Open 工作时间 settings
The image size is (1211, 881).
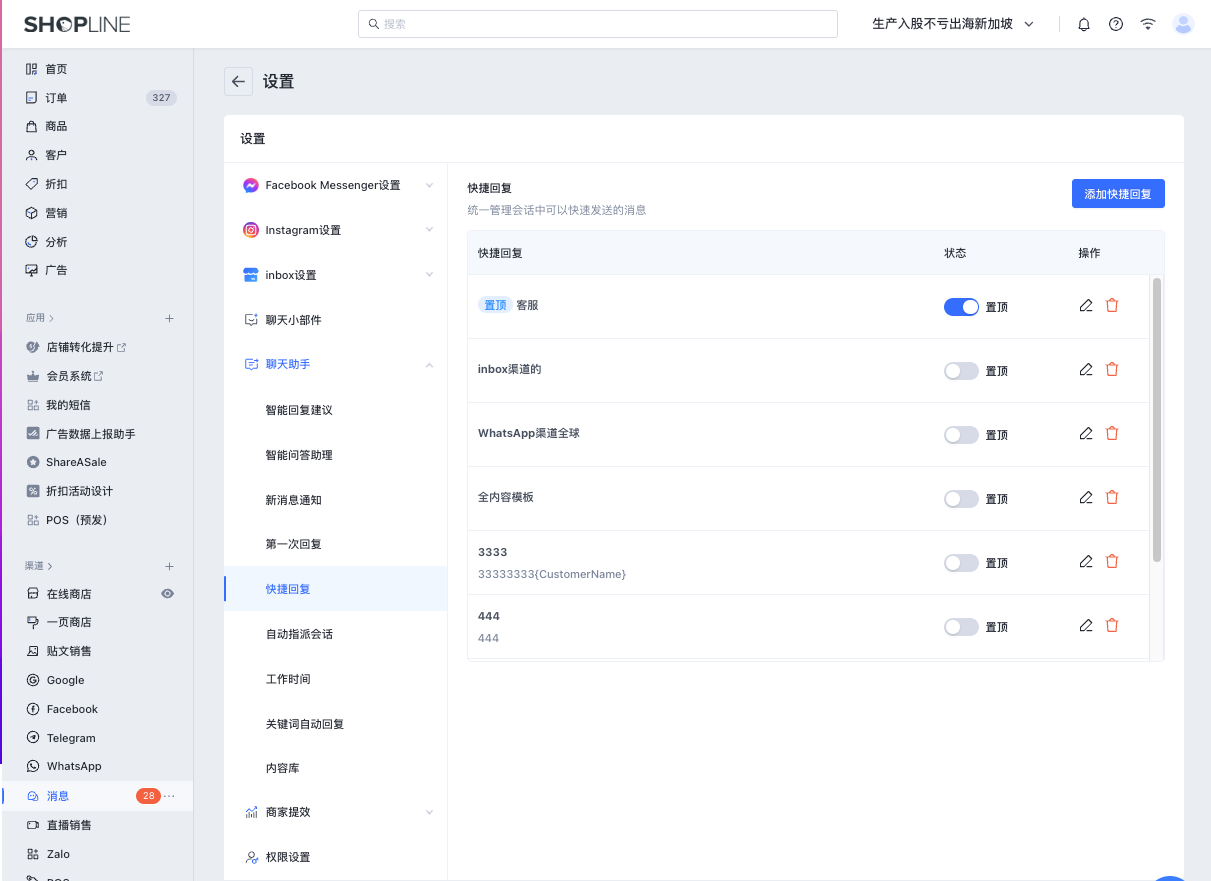(x=287, y=679)
